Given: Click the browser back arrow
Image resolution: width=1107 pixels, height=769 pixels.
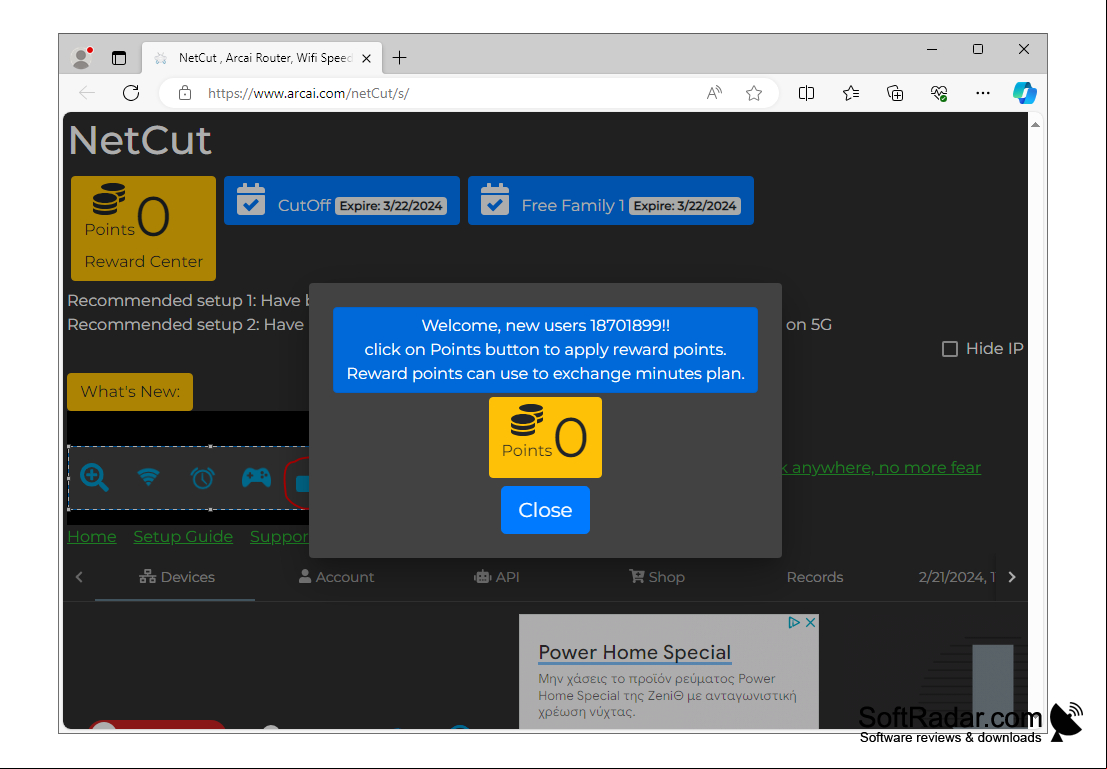Looking at the screenshot, I should [87, 93].
